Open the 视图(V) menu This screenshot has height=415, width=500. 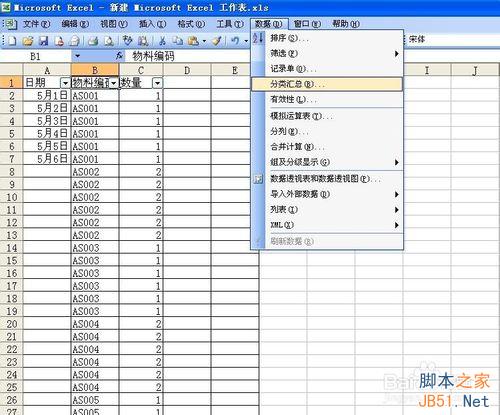point(114,24)
